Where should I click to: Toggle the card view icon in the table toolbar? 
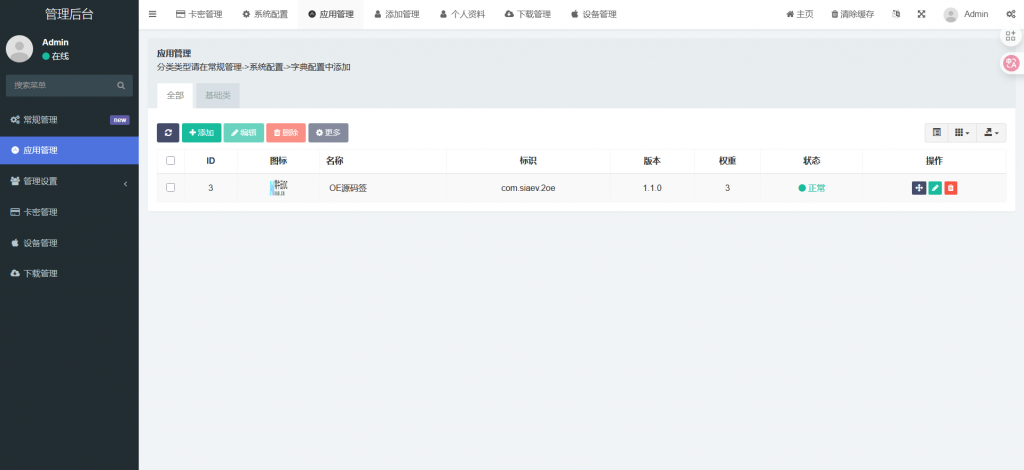coord(937,132)
